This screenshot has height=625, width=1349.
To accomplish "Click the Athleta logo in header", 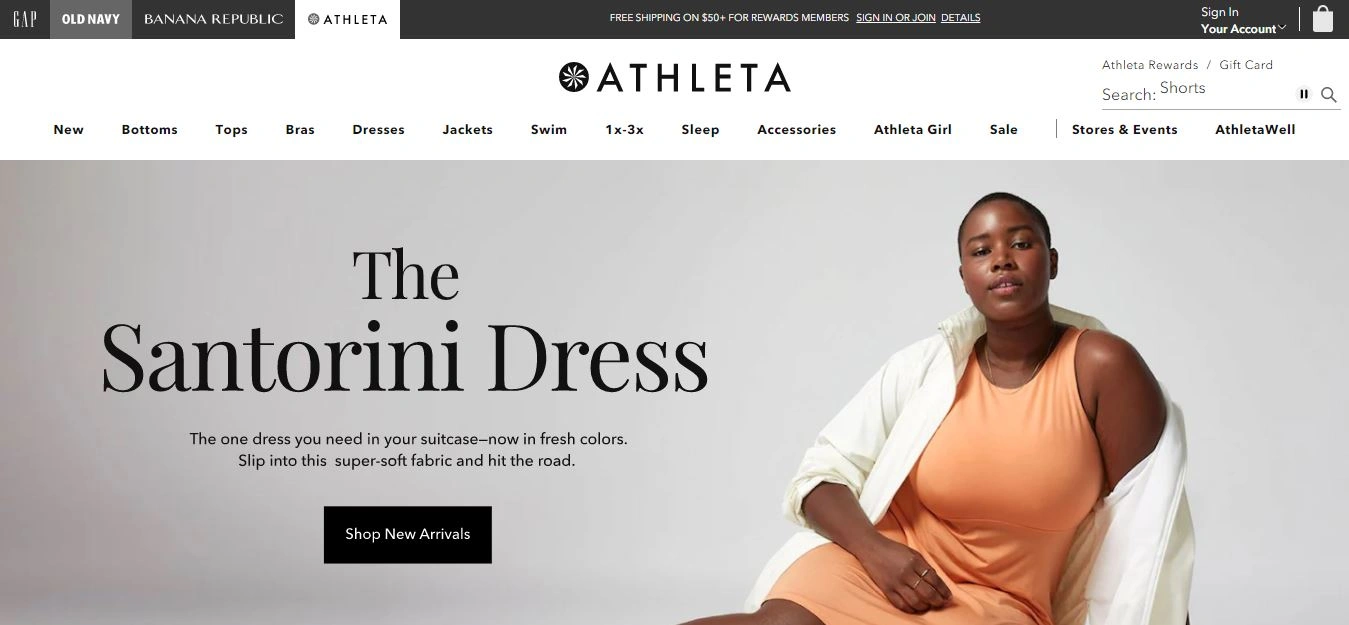I will pos(674,77).
